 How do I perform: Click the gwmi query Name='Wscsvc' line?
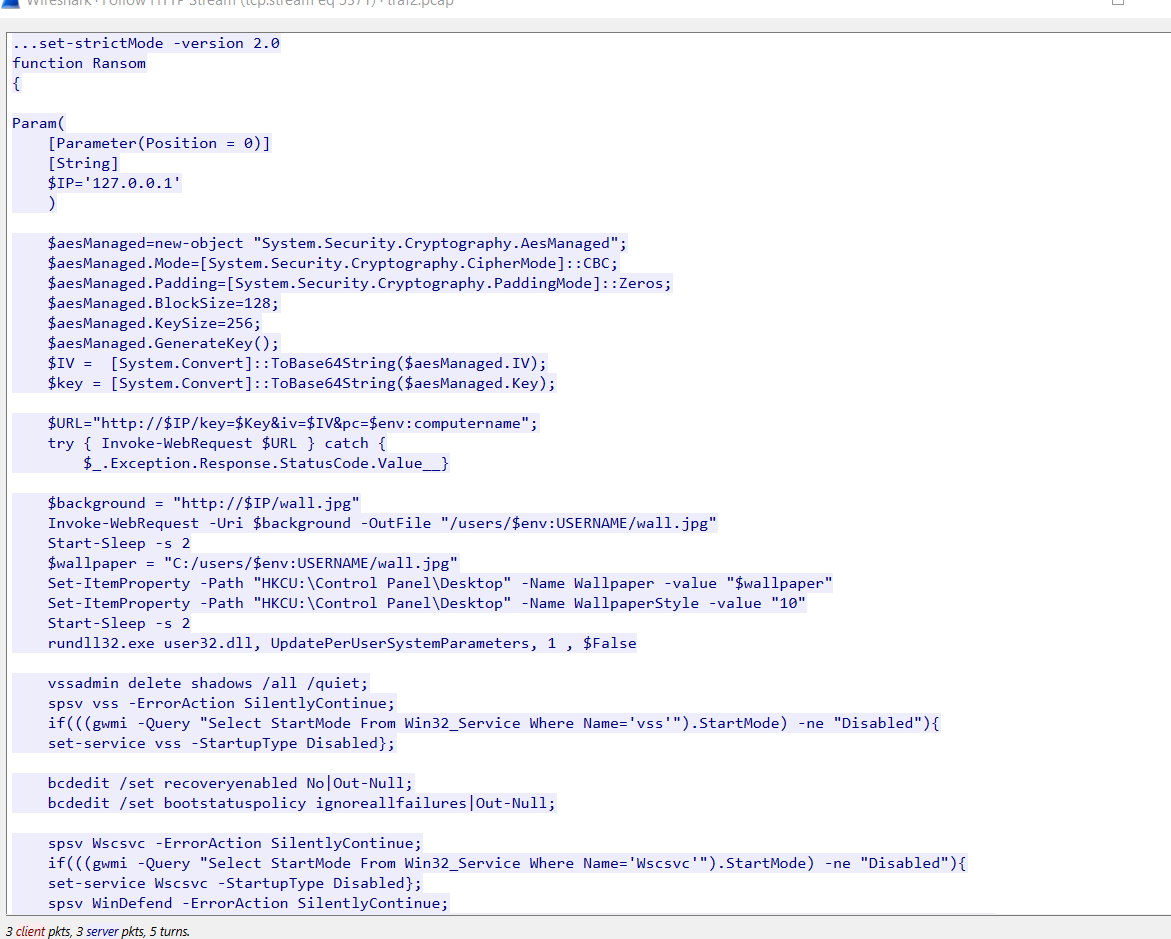[x=507, y=864]
